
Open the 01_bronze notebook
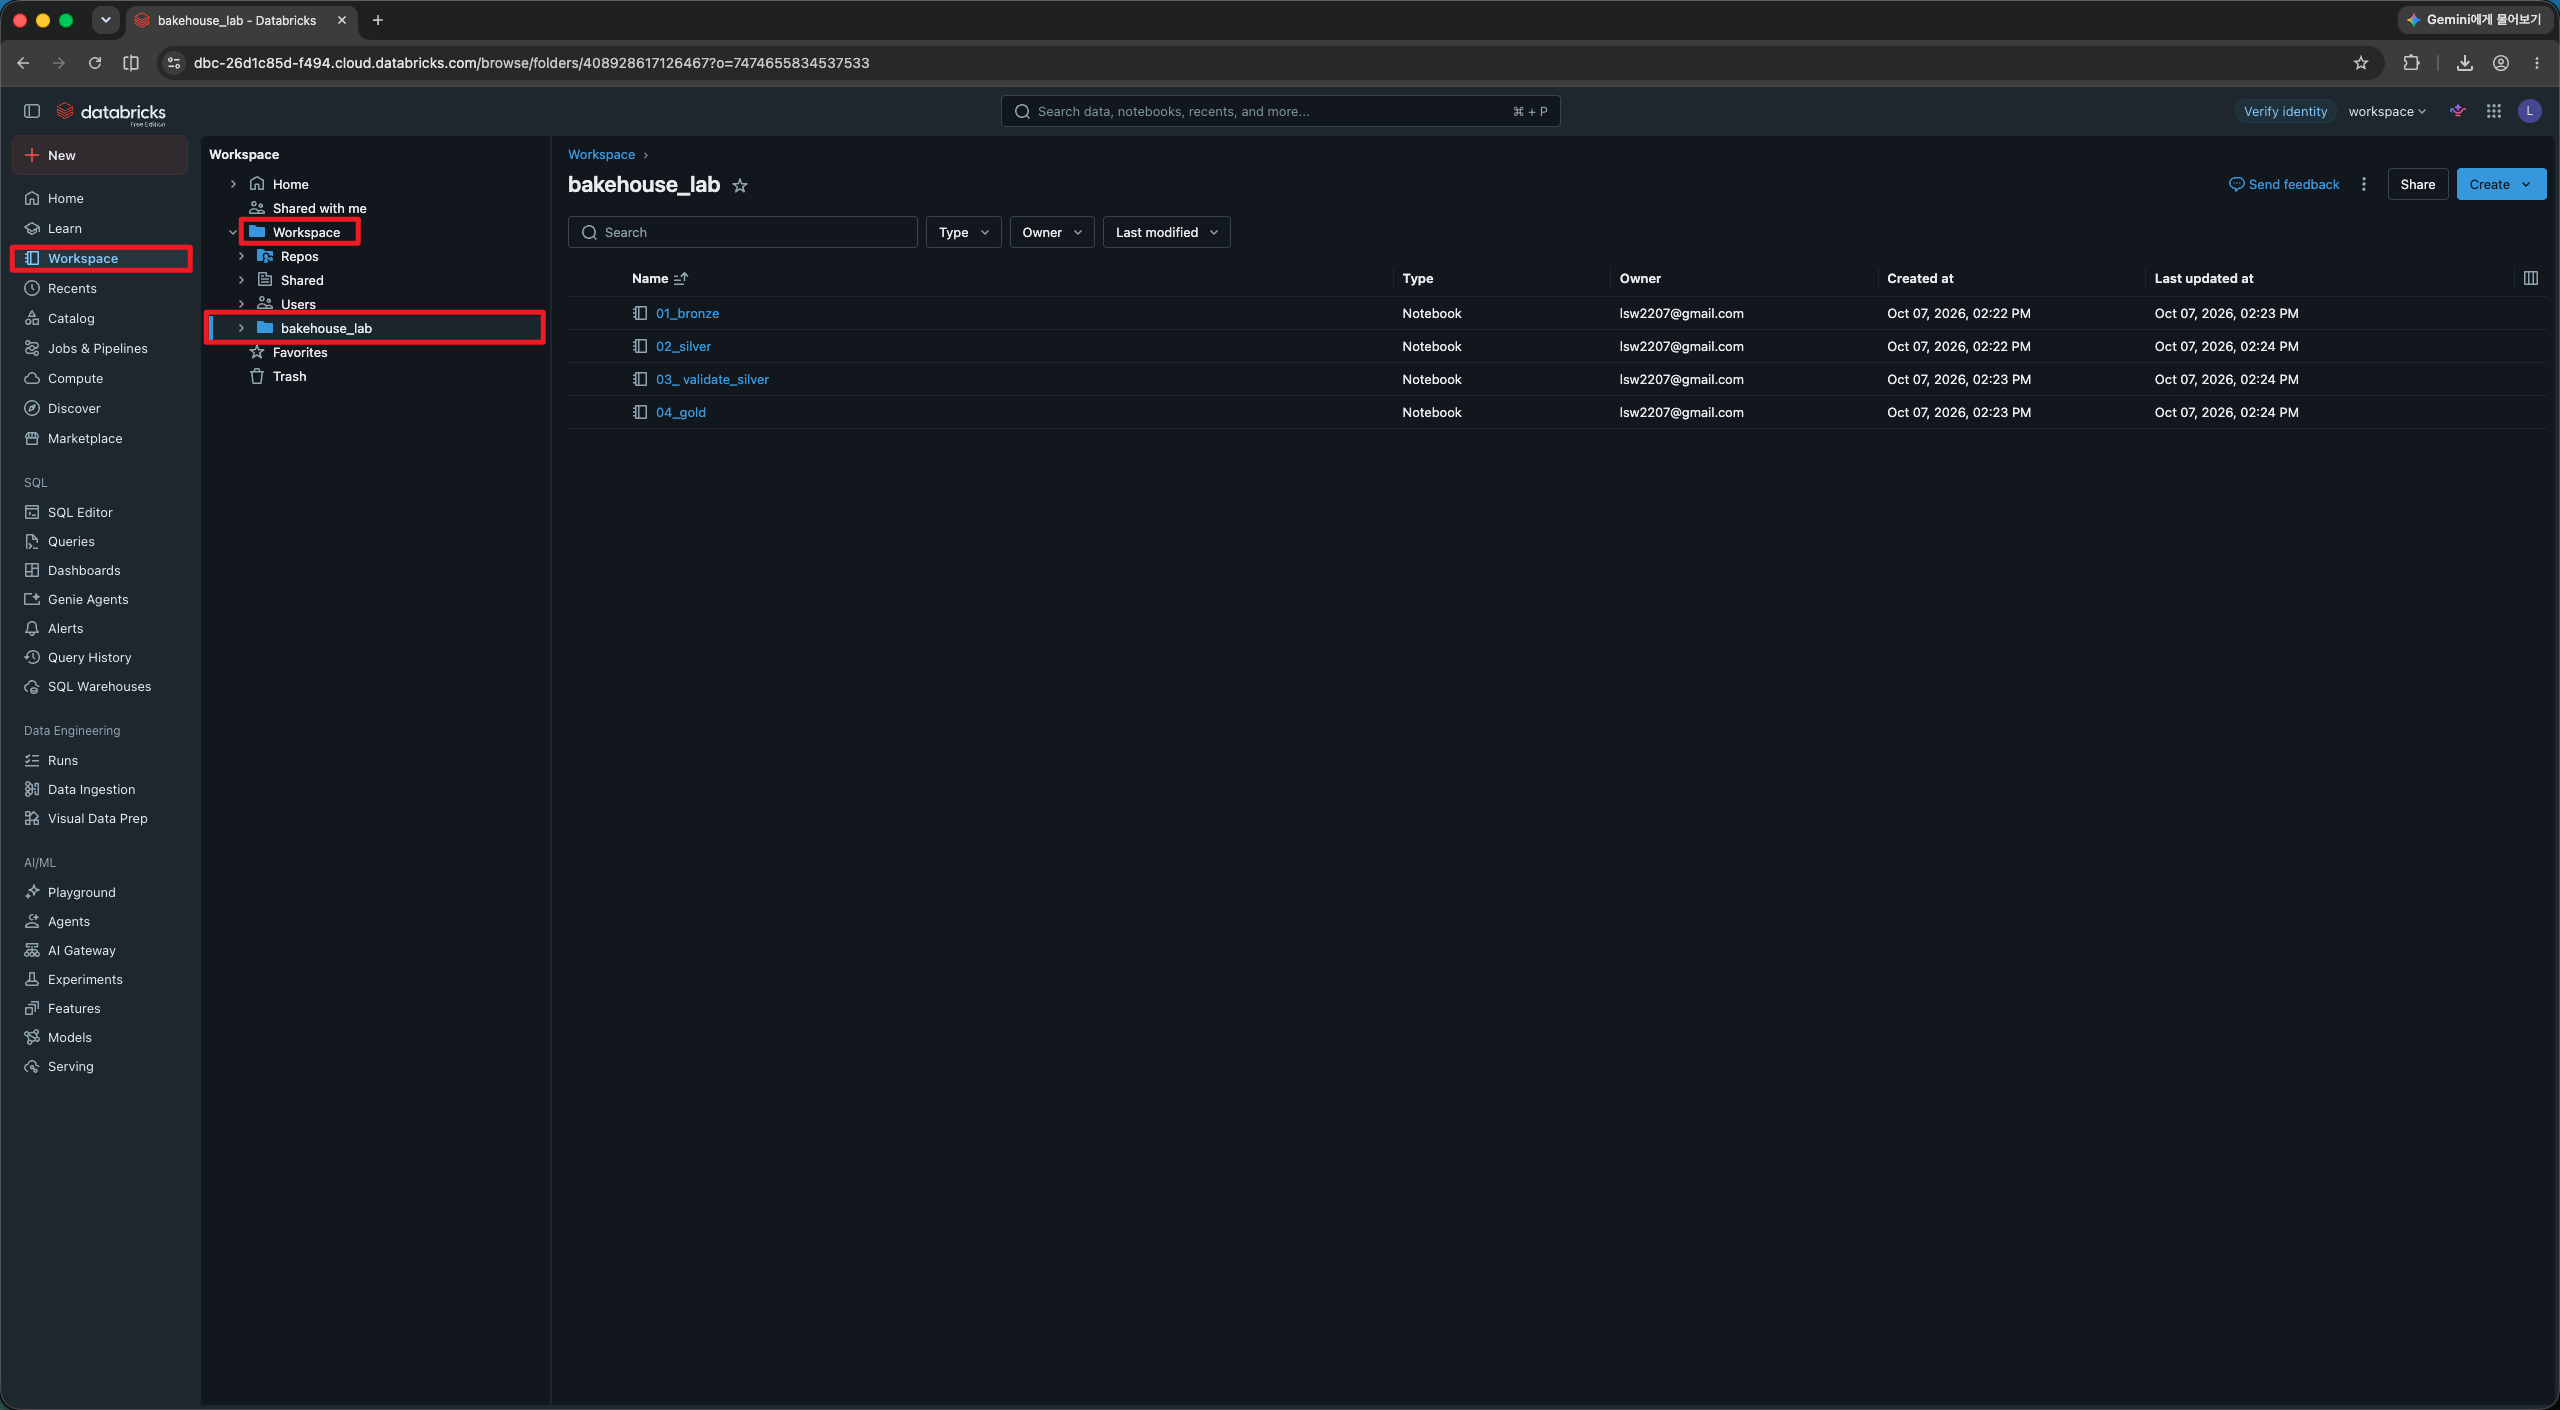[x=687, y=313]
